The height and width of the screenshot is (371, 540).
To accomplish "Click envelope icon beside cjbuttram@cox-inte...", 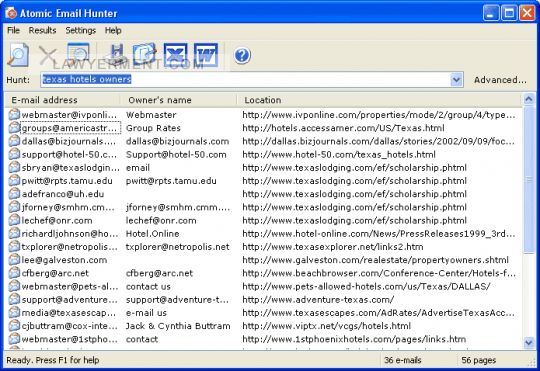I will pos(14,326).
